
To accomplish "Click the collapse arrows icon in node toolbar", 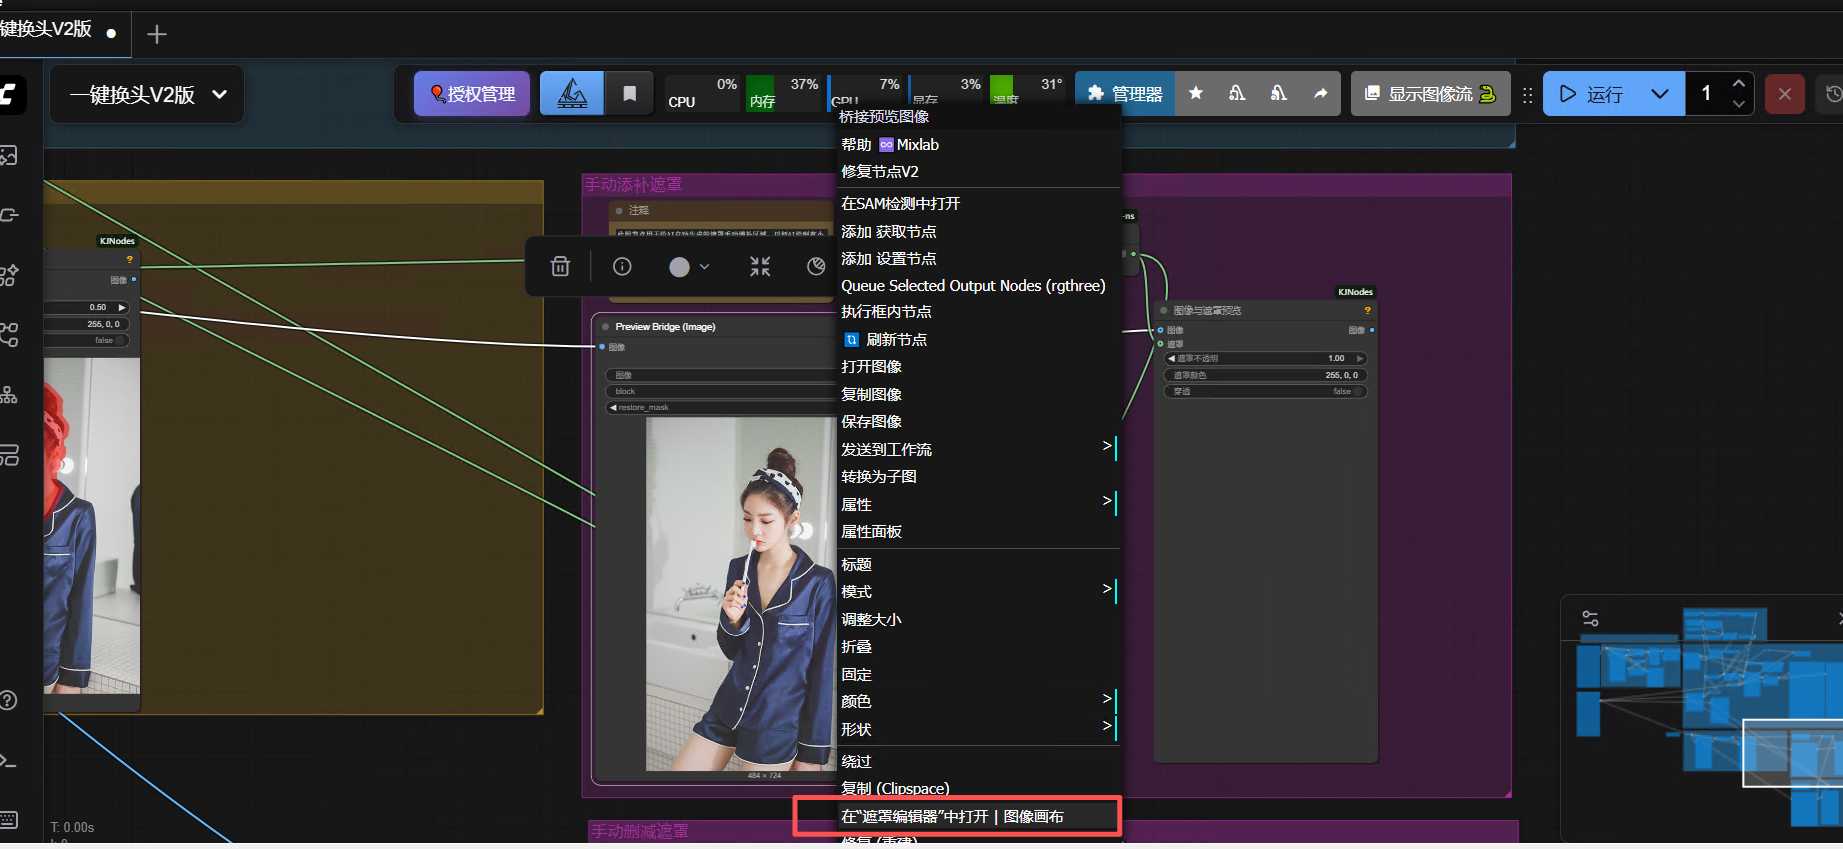I will pyautogui.click(x=760, y=266).
